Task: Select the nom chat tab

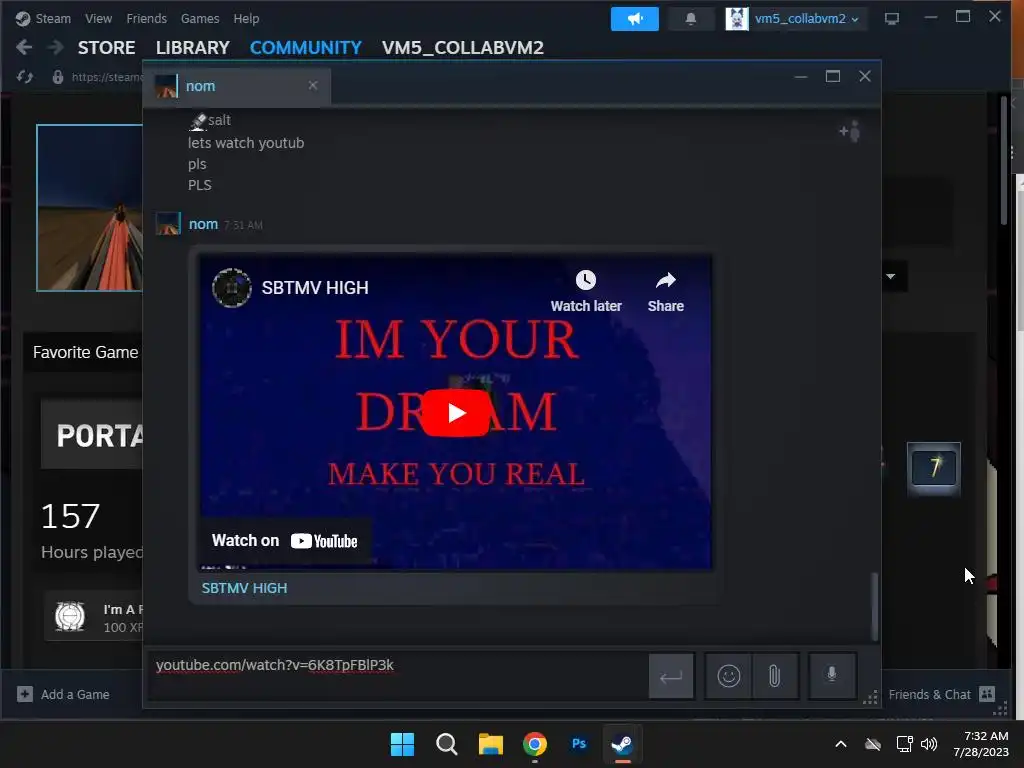Action: point(236,86)
